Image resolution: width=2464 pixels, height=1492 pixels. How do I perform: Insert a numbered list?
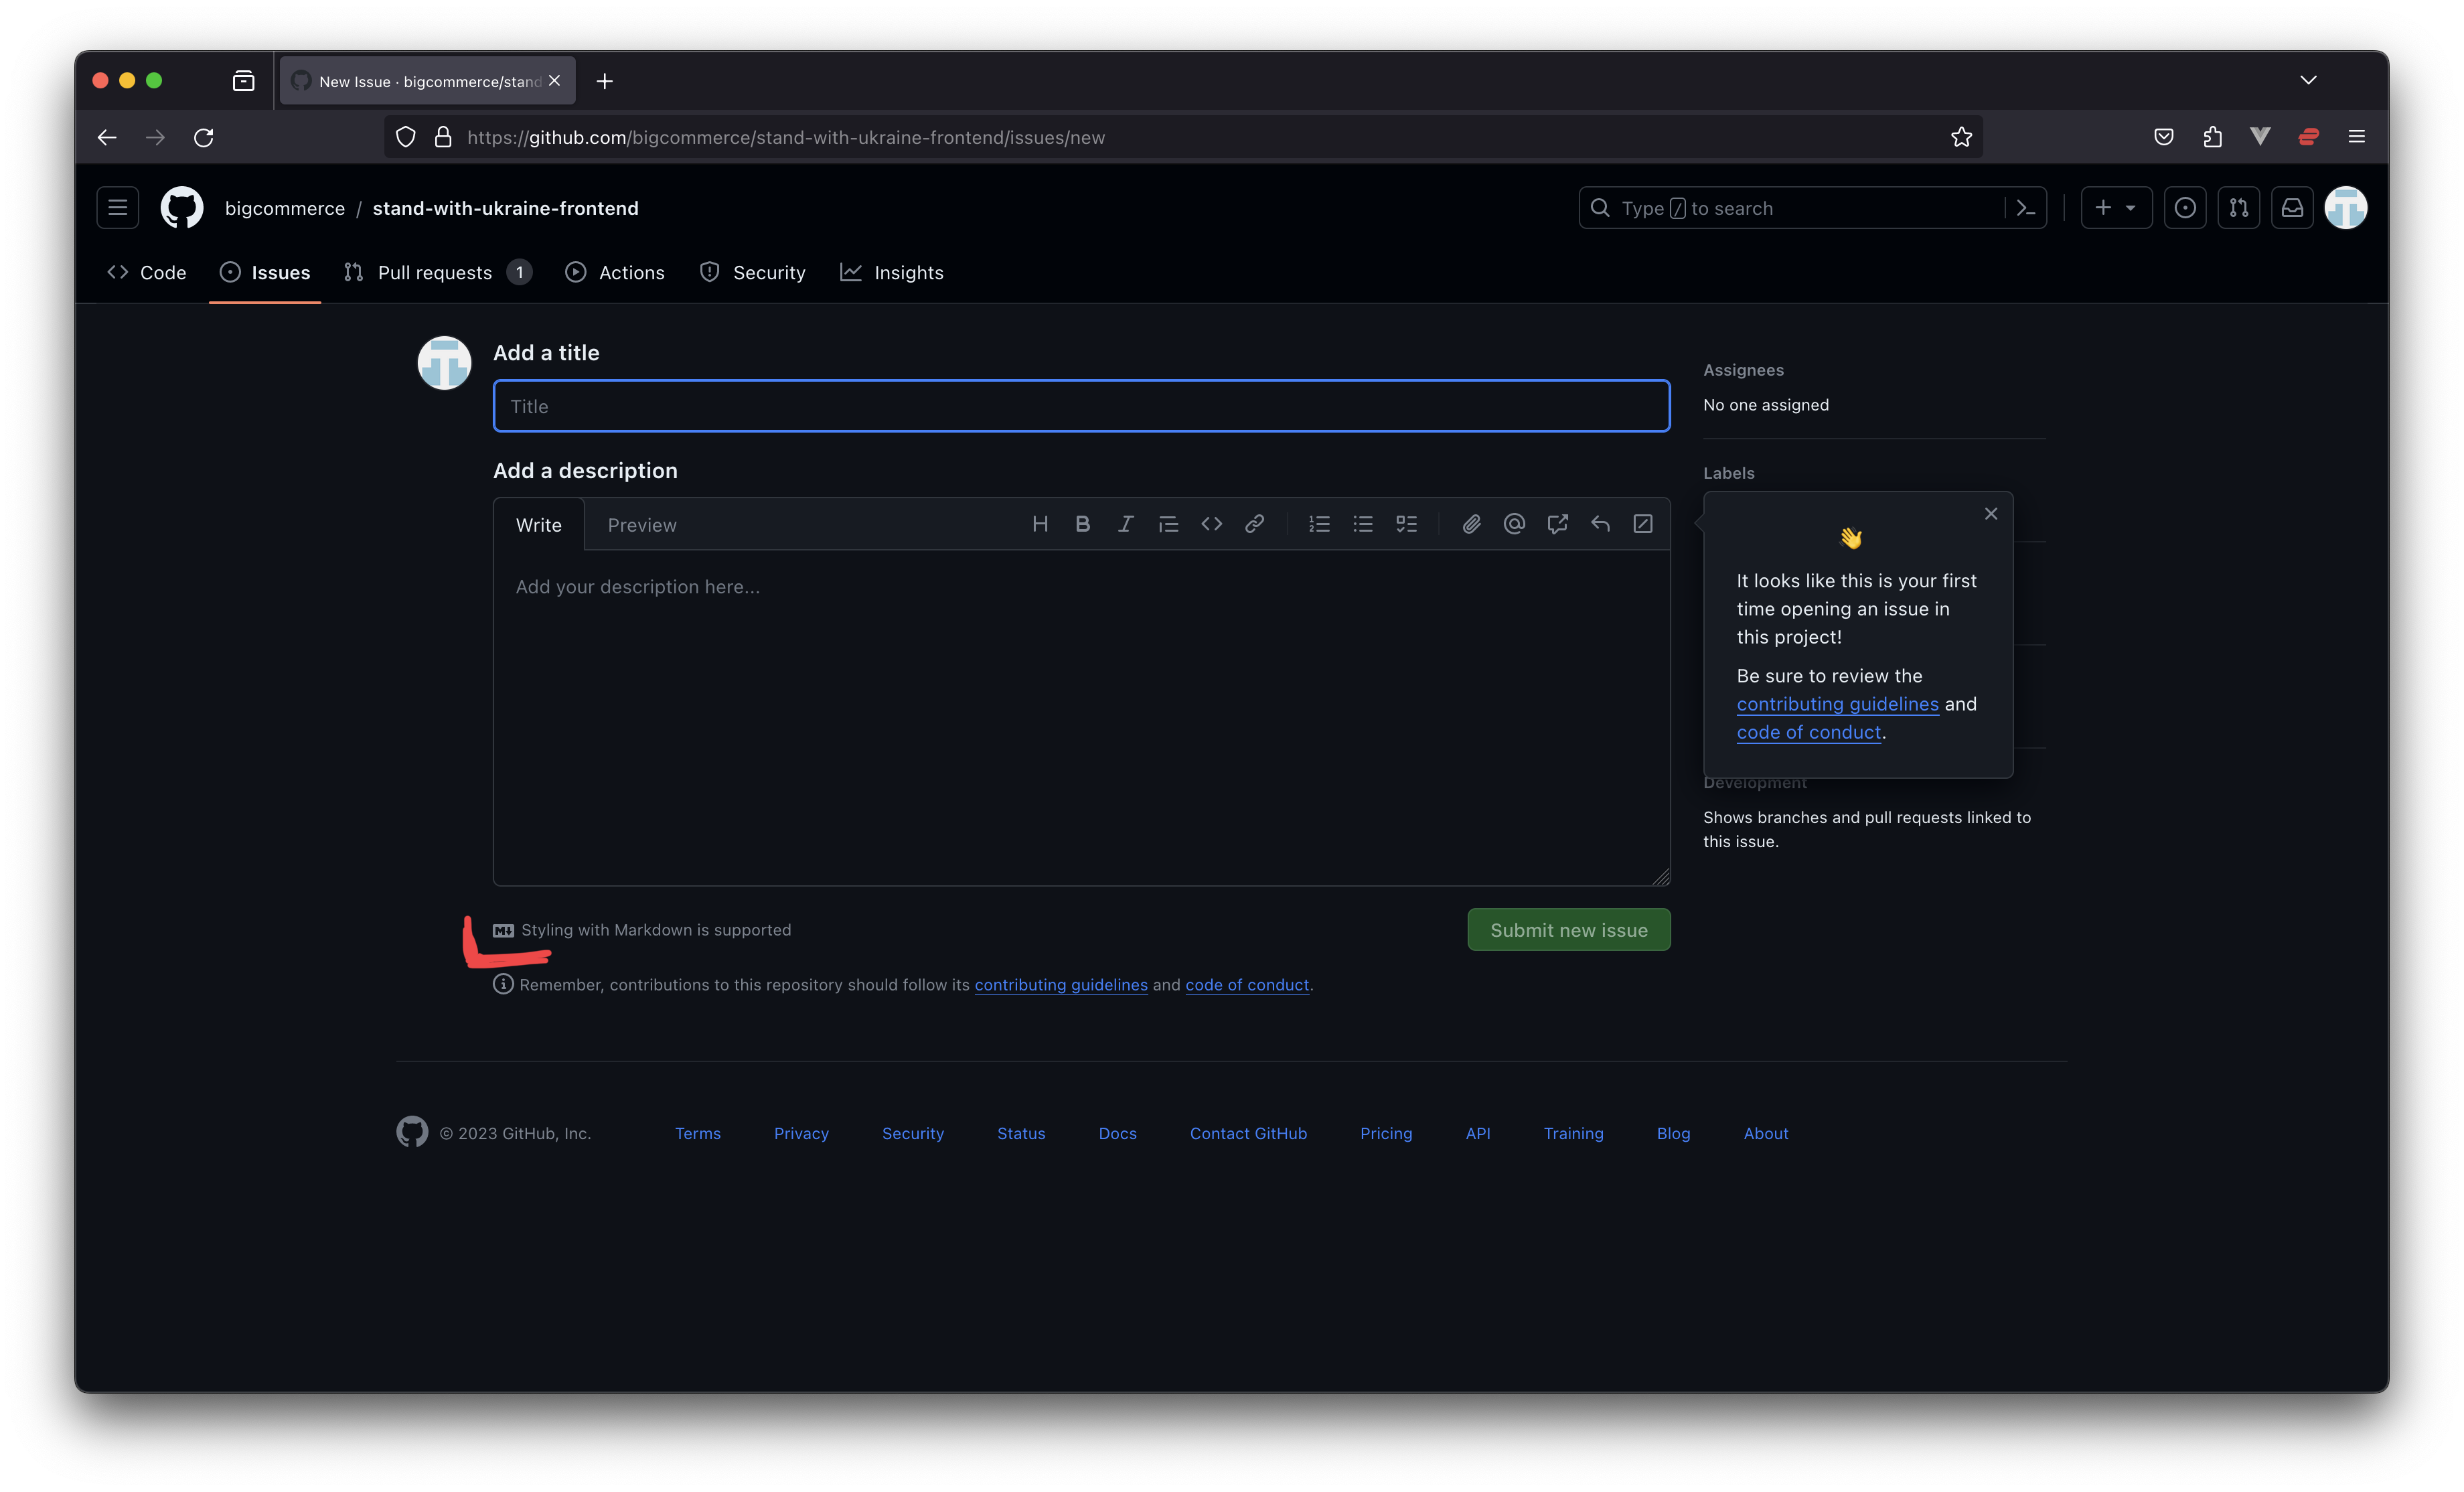[1319, 524]
